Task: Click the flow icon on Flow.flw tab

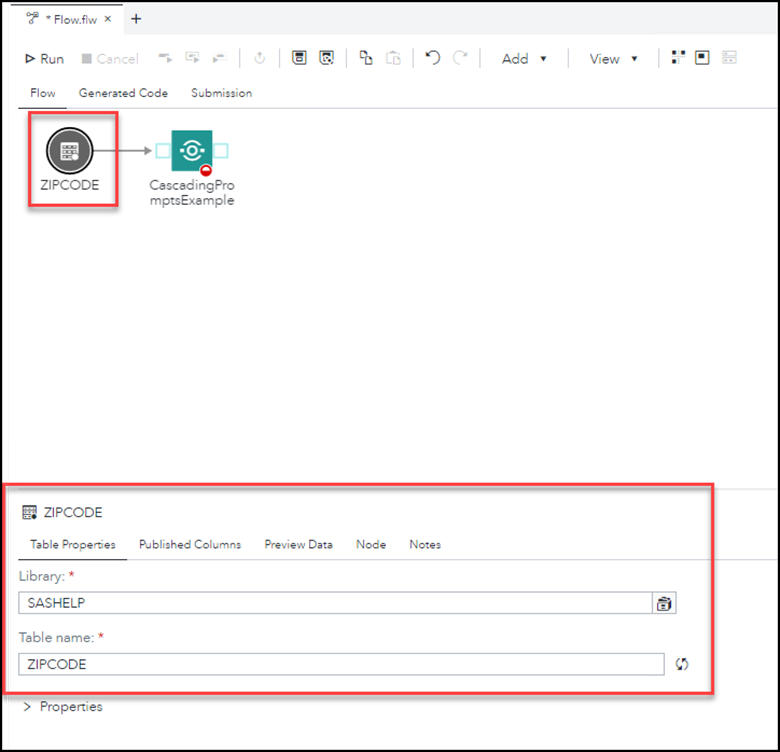Action: point(33,19)
